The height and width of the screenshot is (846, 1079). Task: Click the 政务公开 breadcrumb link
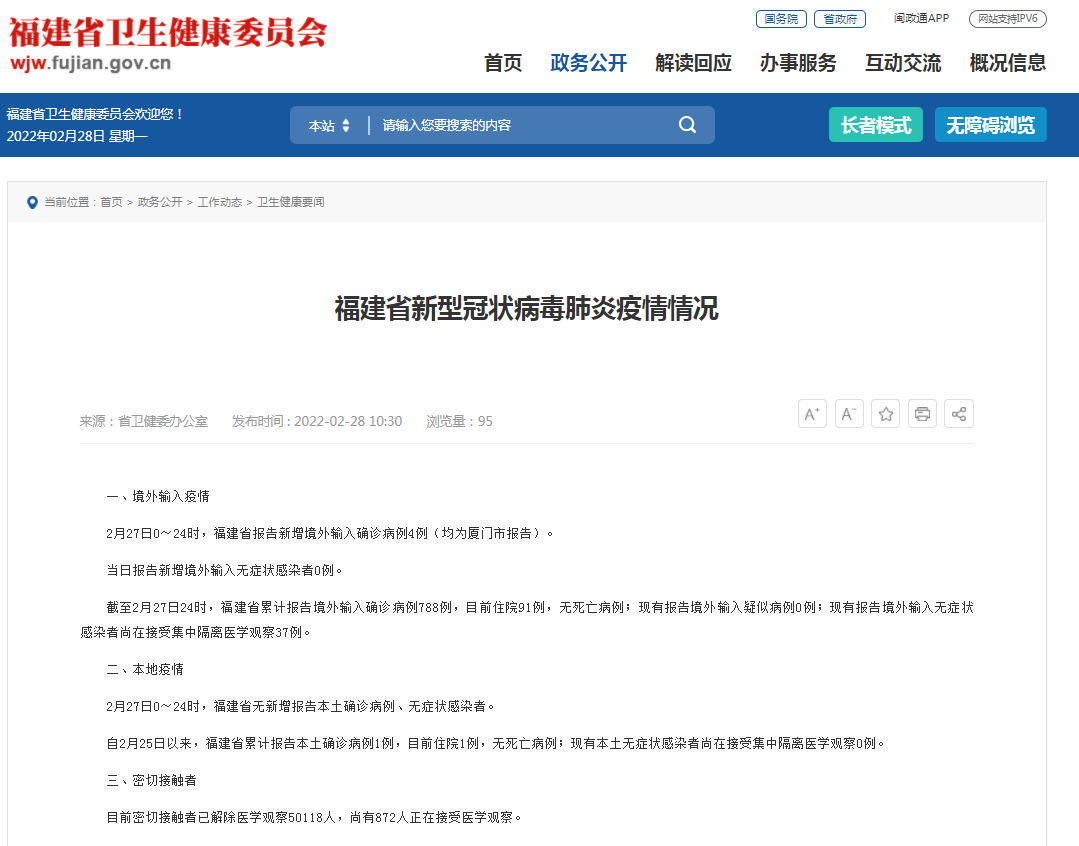(x=160, y=202)
